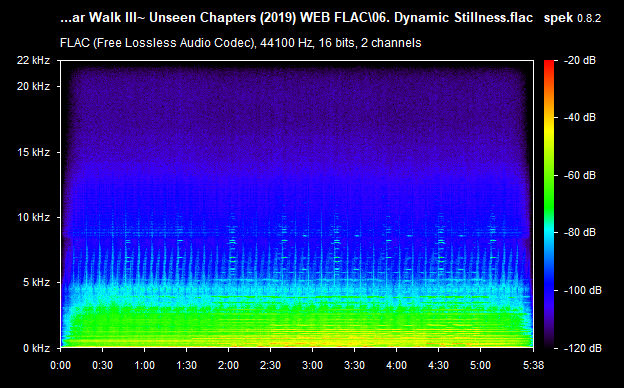Click the -40 dB legend label
The height and width of the screenshot is (388, 624).
pyautogui.click(x=580, y=117)
